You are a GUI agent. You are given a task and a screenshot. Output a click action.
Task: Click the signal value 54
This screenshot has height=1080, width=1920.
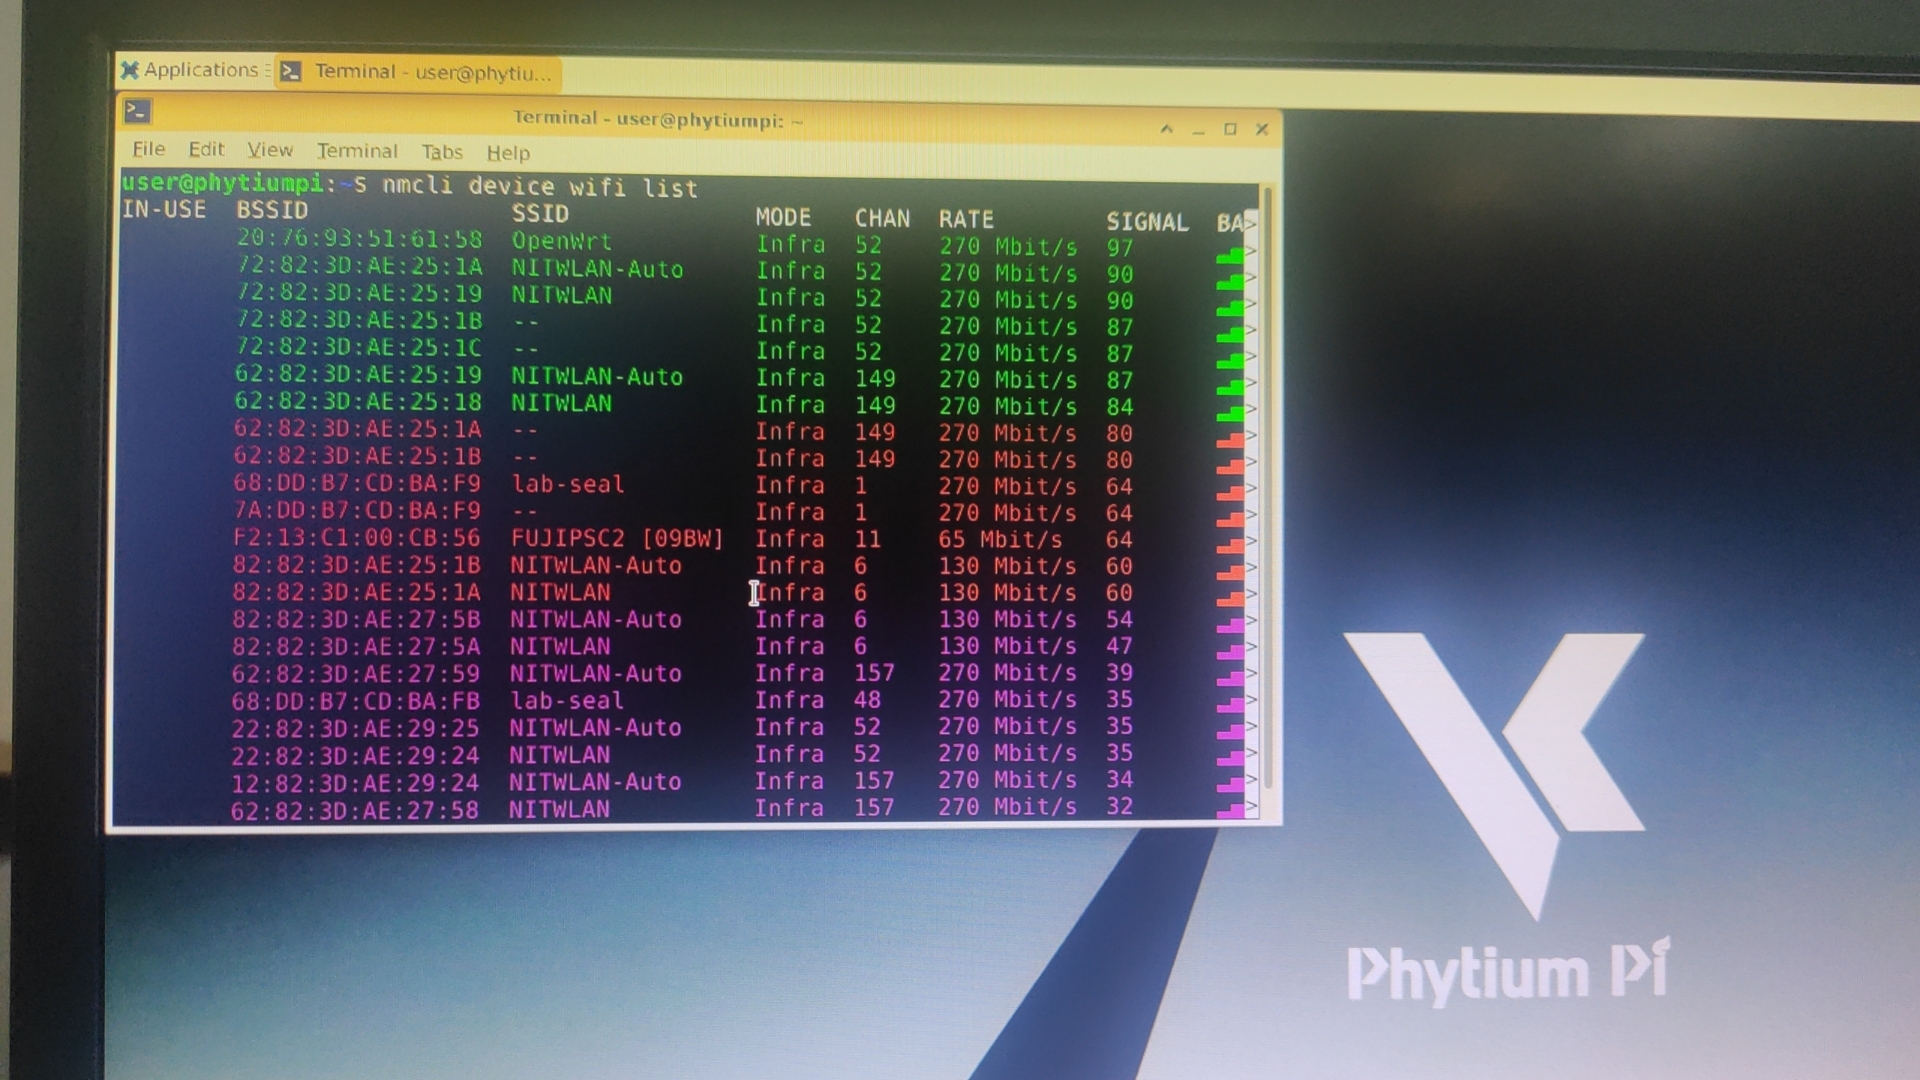pos(1119,619)
